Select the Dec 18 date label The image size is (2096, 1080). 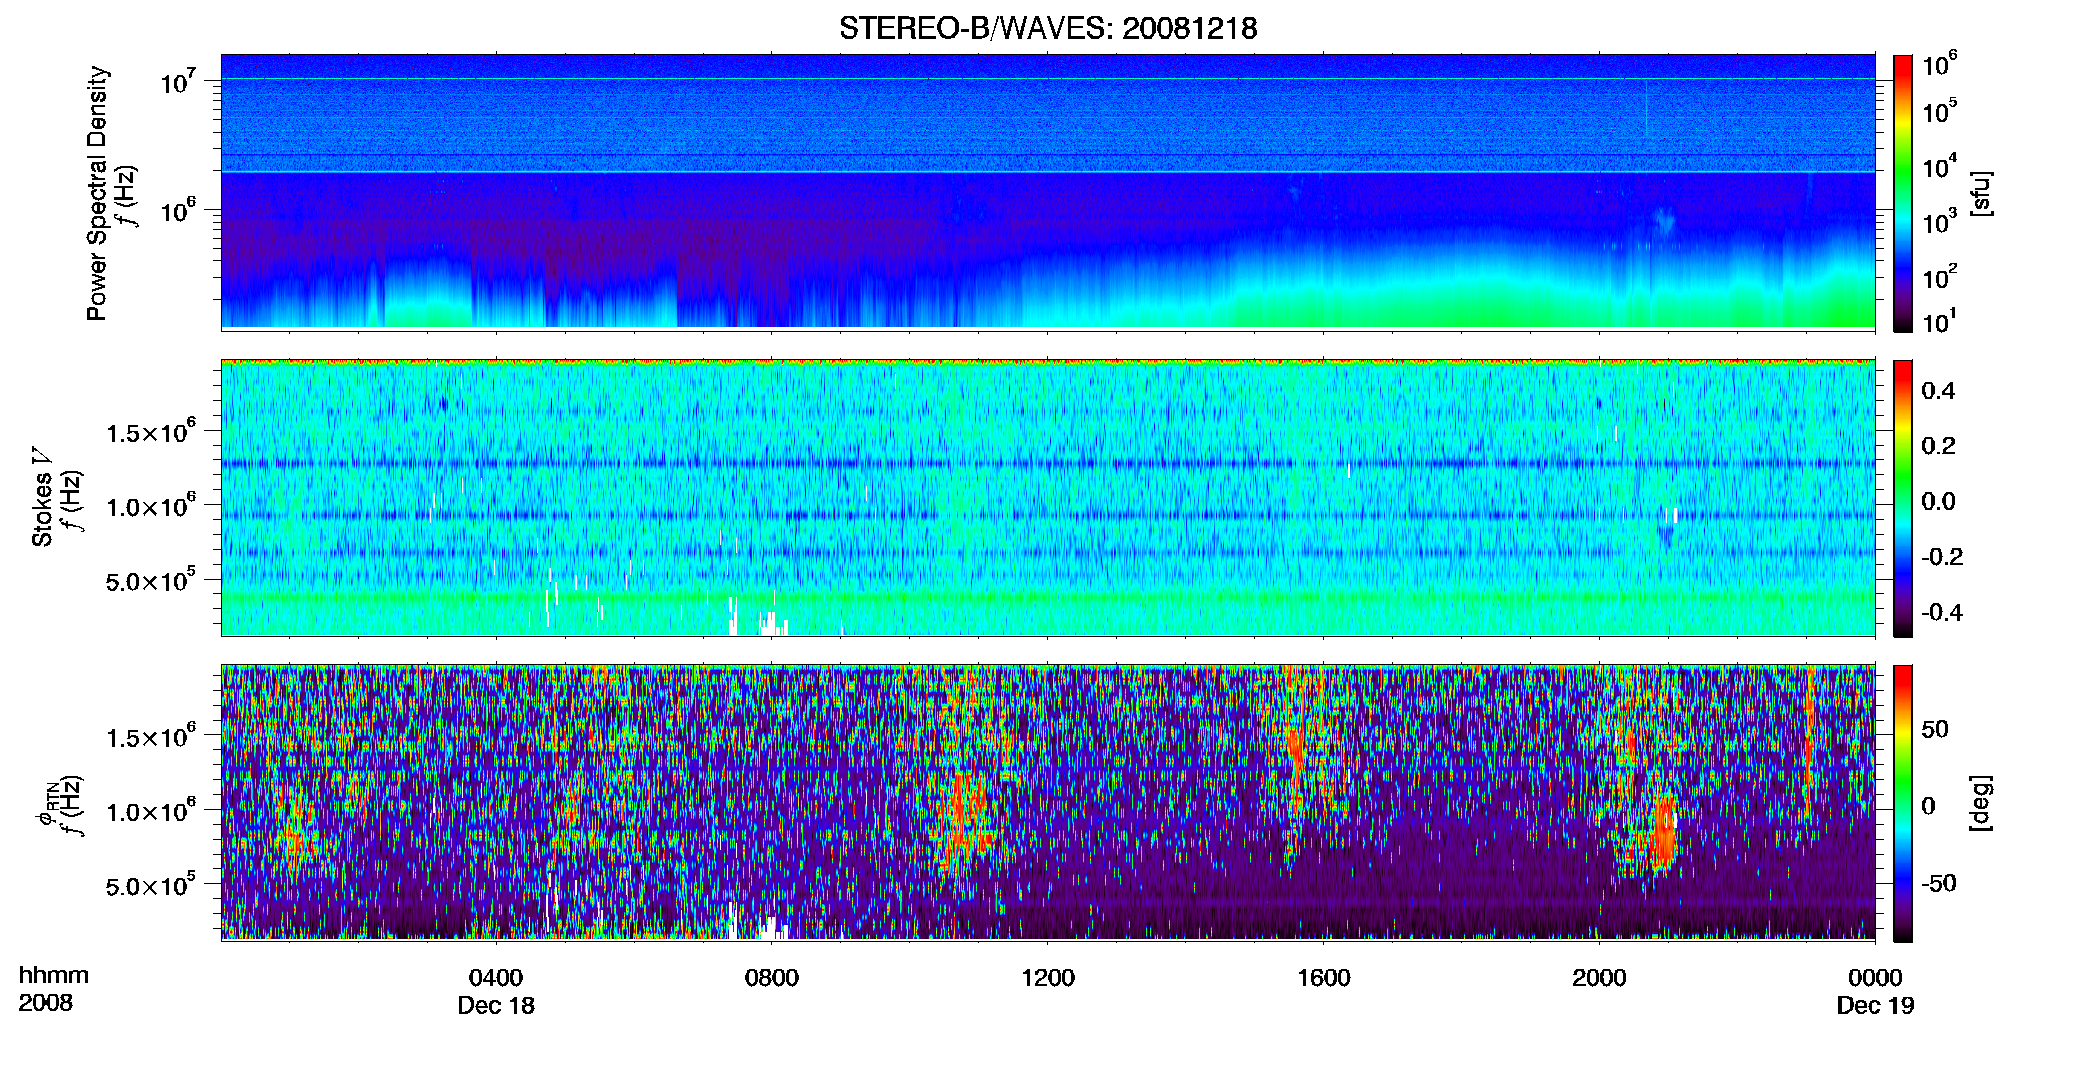pyautogui.click(x=496, y=1005)
